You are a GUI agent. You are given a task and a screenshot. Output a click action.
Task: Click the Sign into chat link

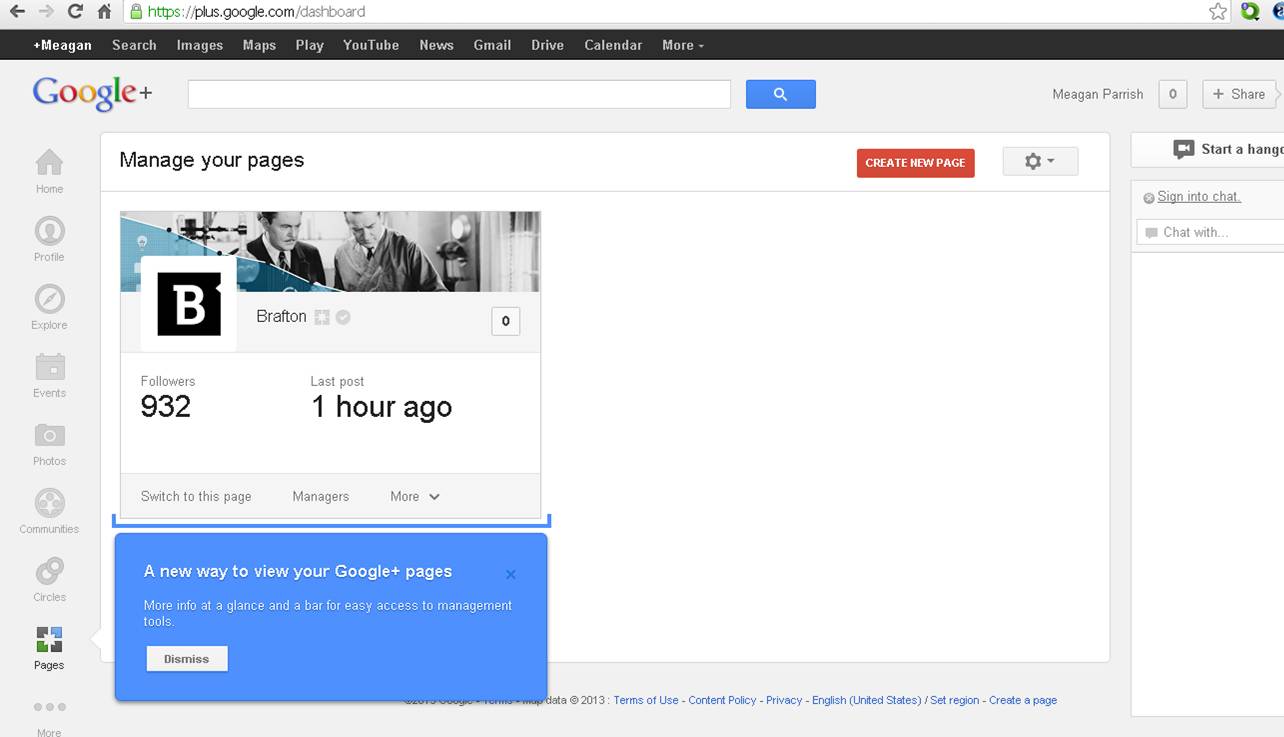point(1199,197)
